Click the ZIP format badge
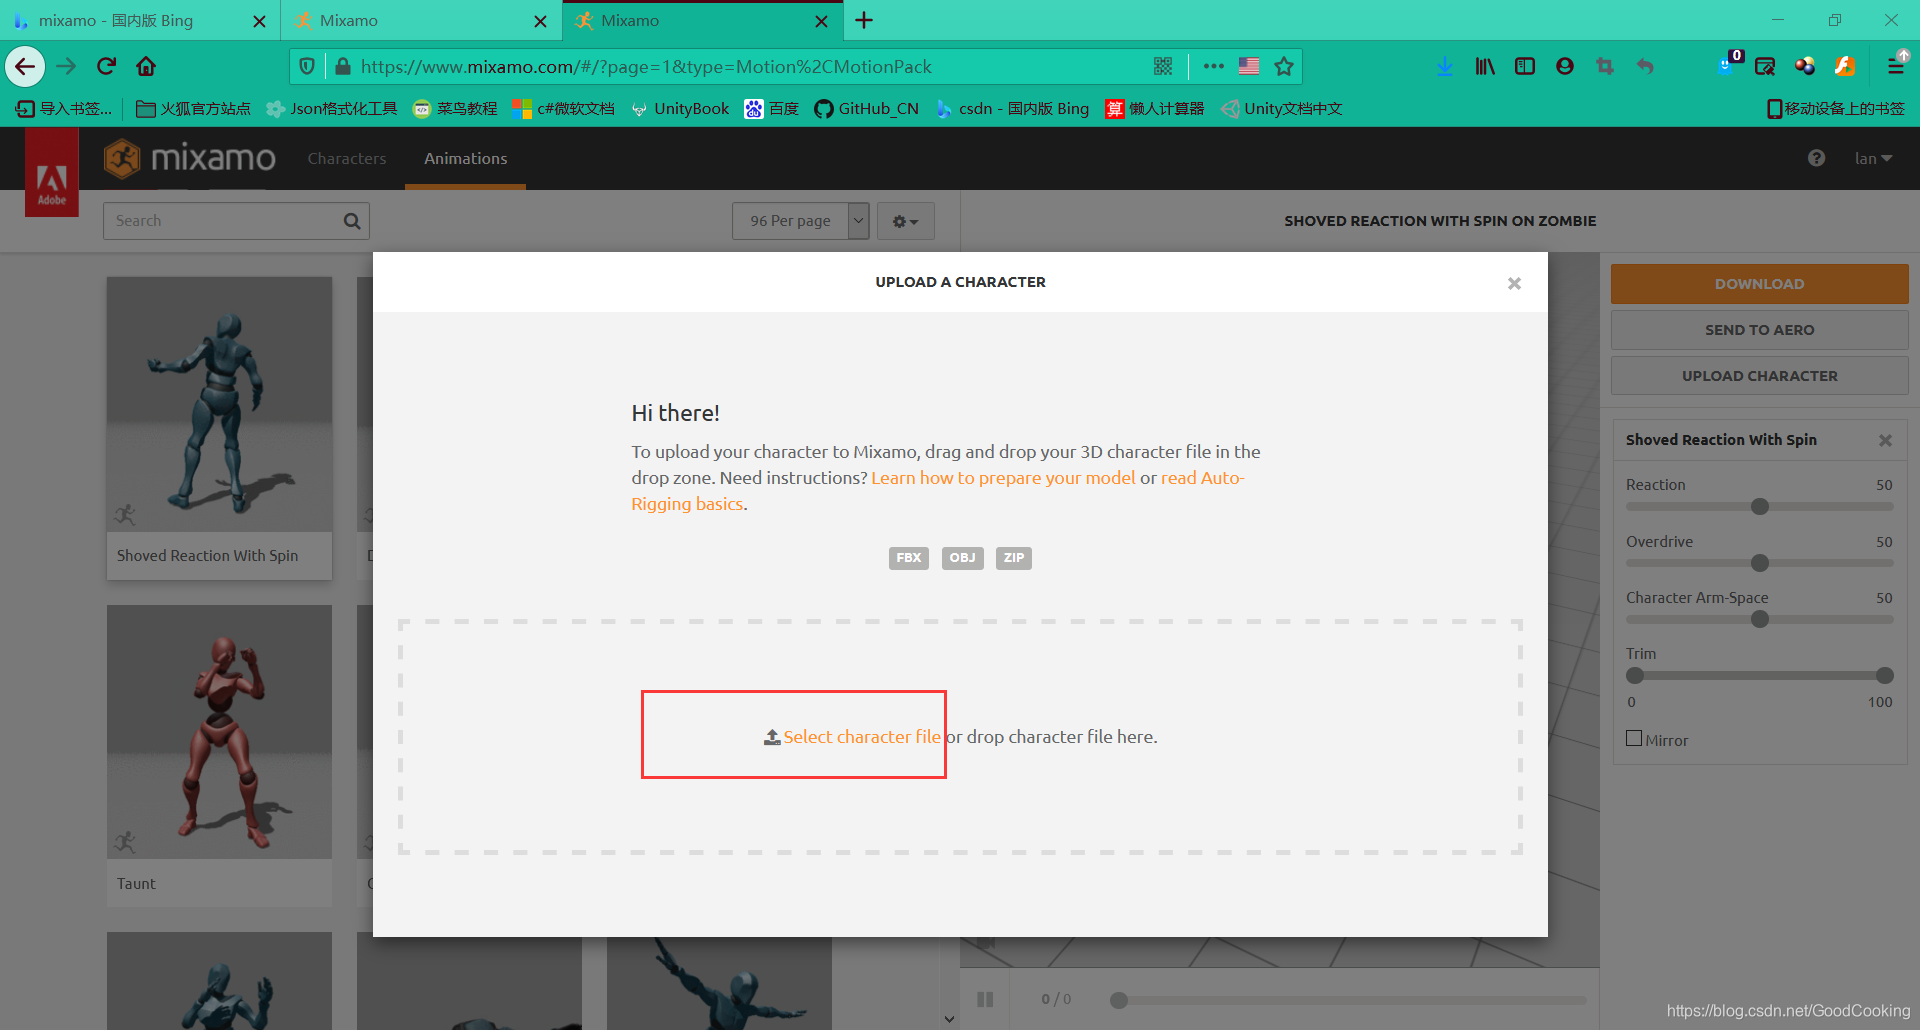Viewport: 1920px width, 1030px height. (1014, 558)
